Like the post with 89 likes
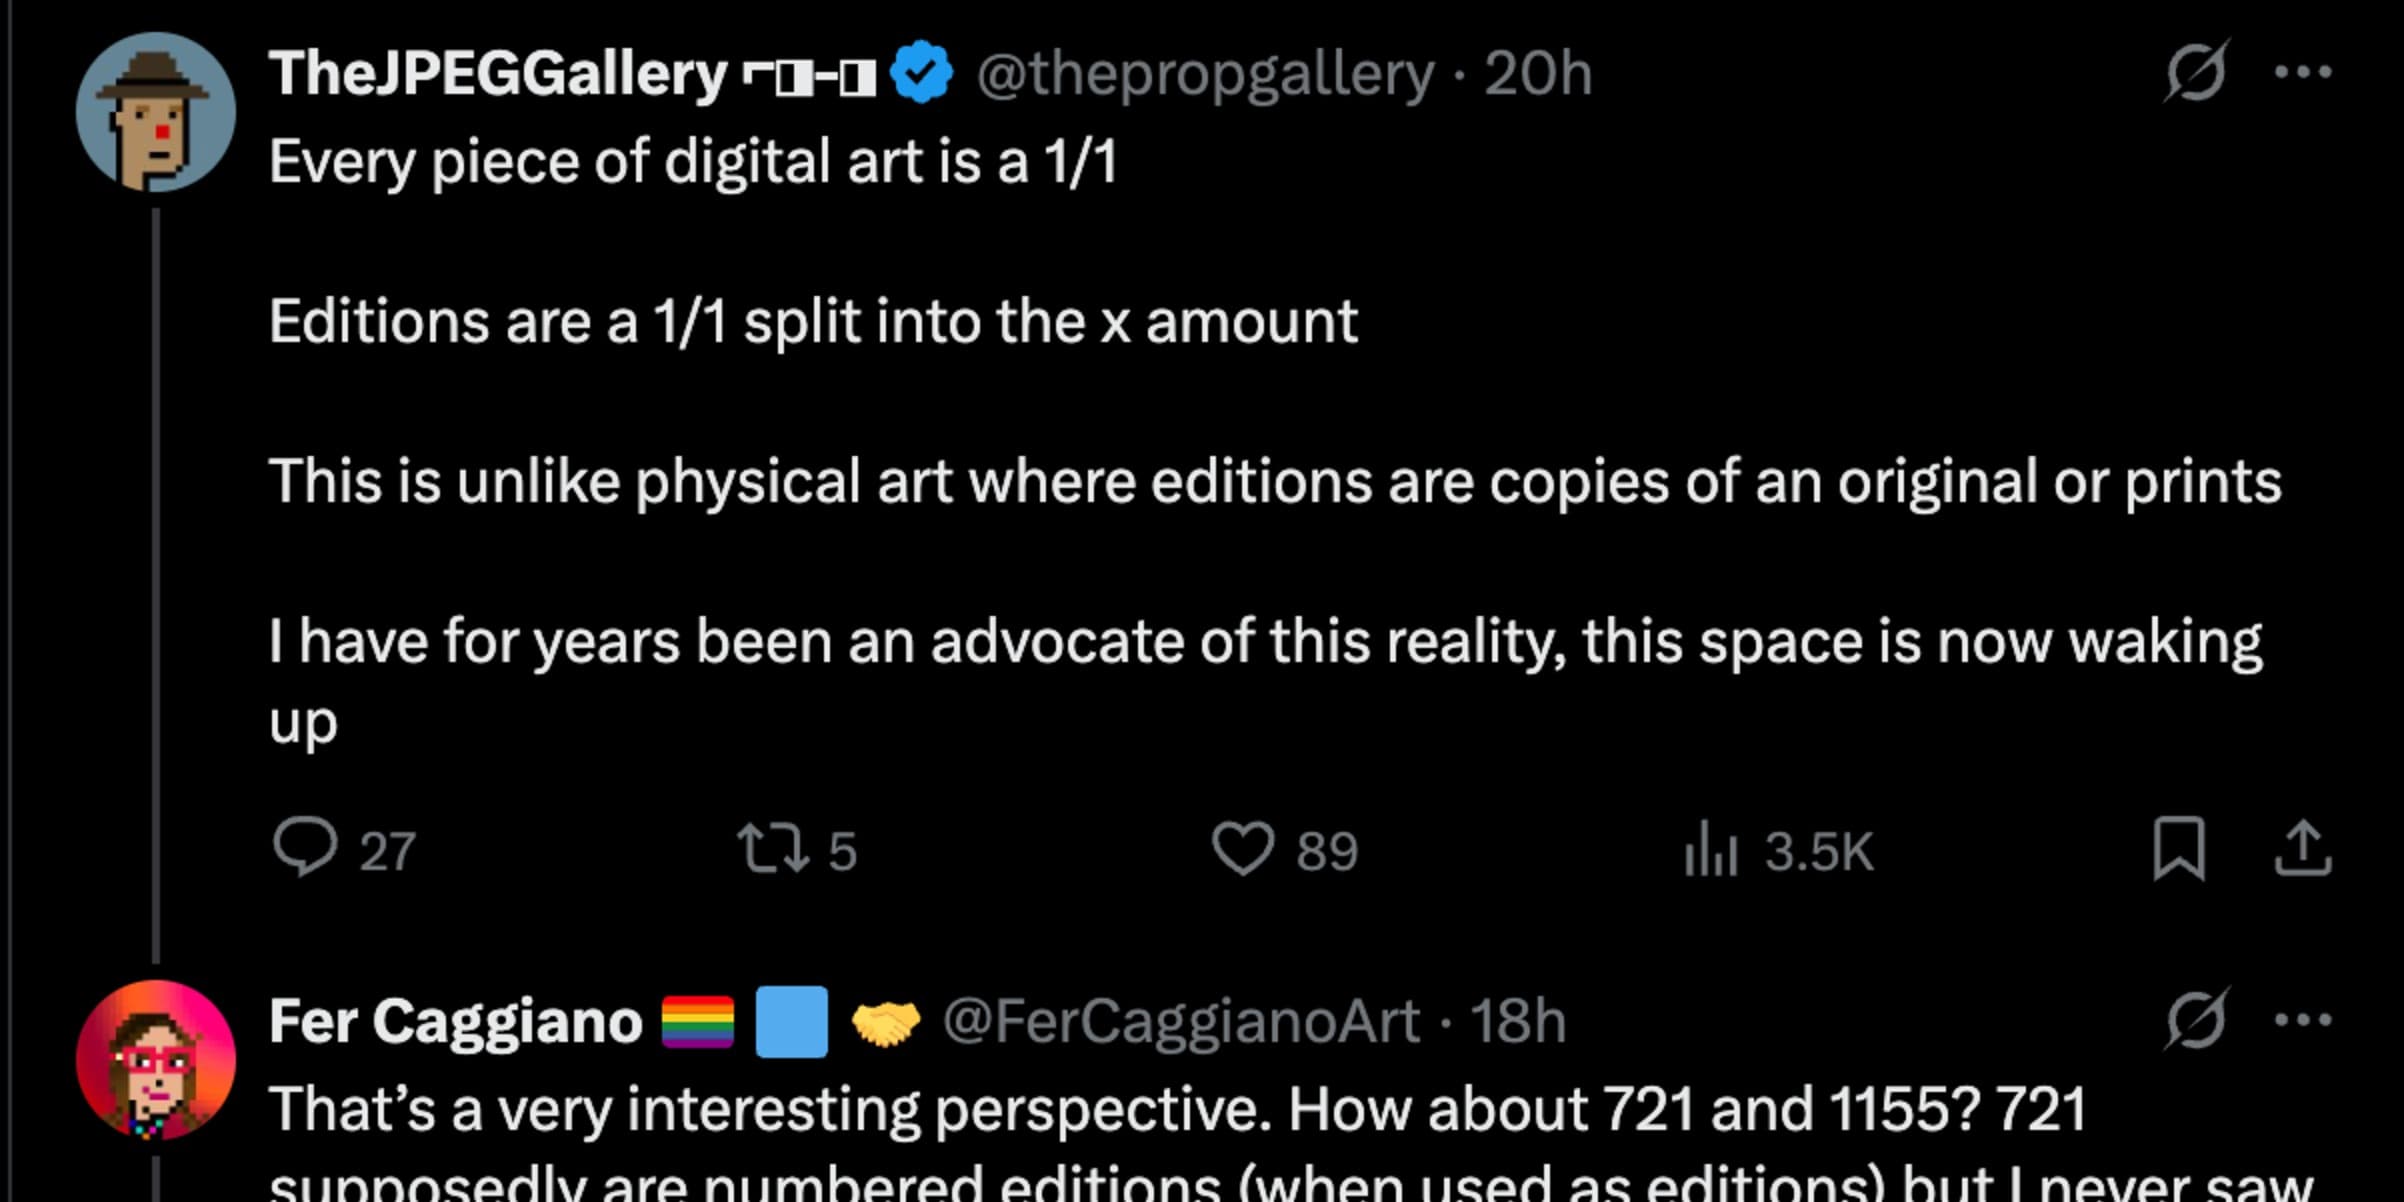Viewport: 2404px width, 1202px height. [x=1243, y=849]
